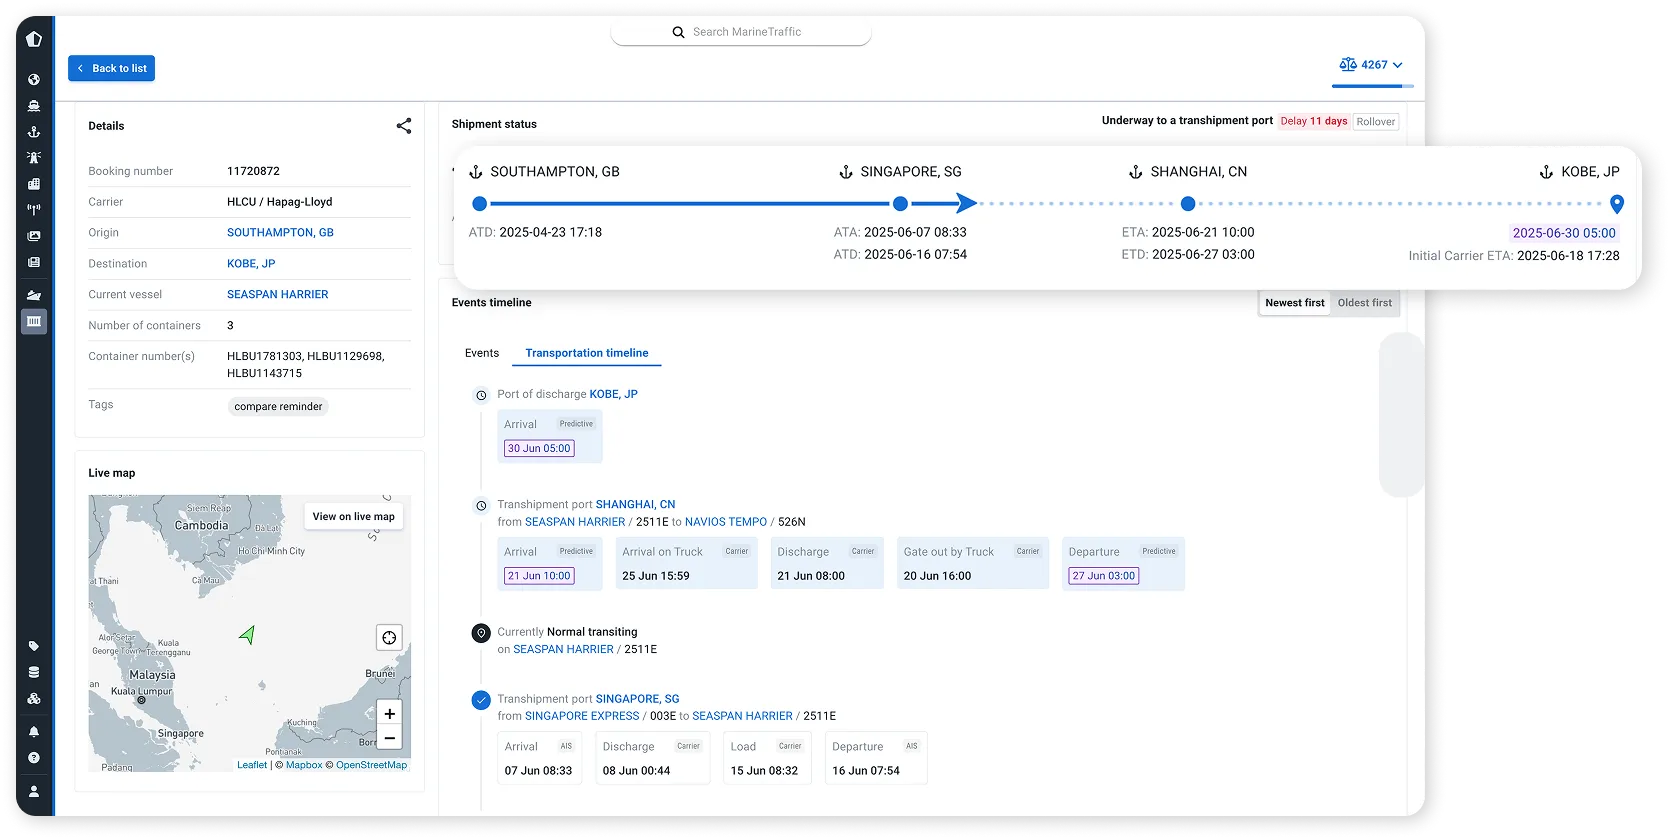The image size is (1672, 840).
Task: Open the cubes icon in sidebar
Action: (x=34, y=699)
